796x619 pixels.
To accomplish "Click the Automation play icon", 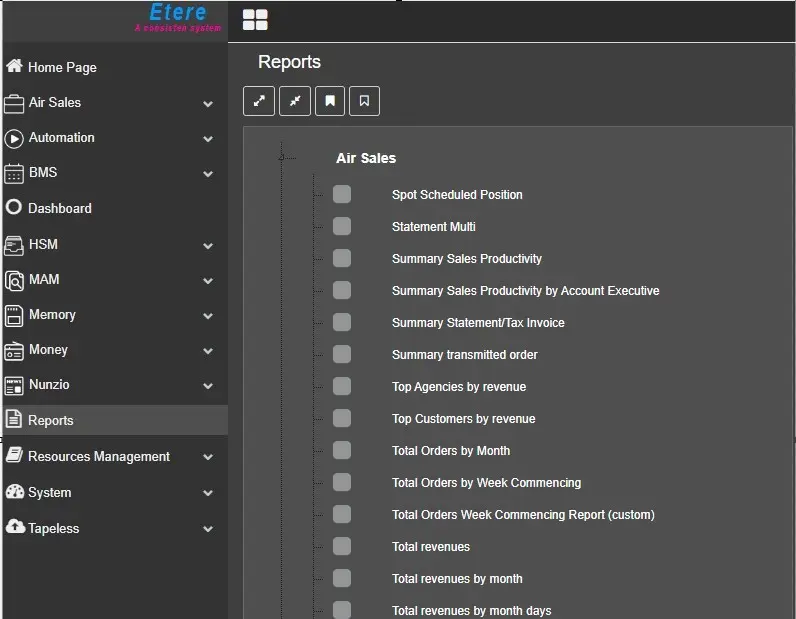I will pyautogui.click(x=14, y=138).
